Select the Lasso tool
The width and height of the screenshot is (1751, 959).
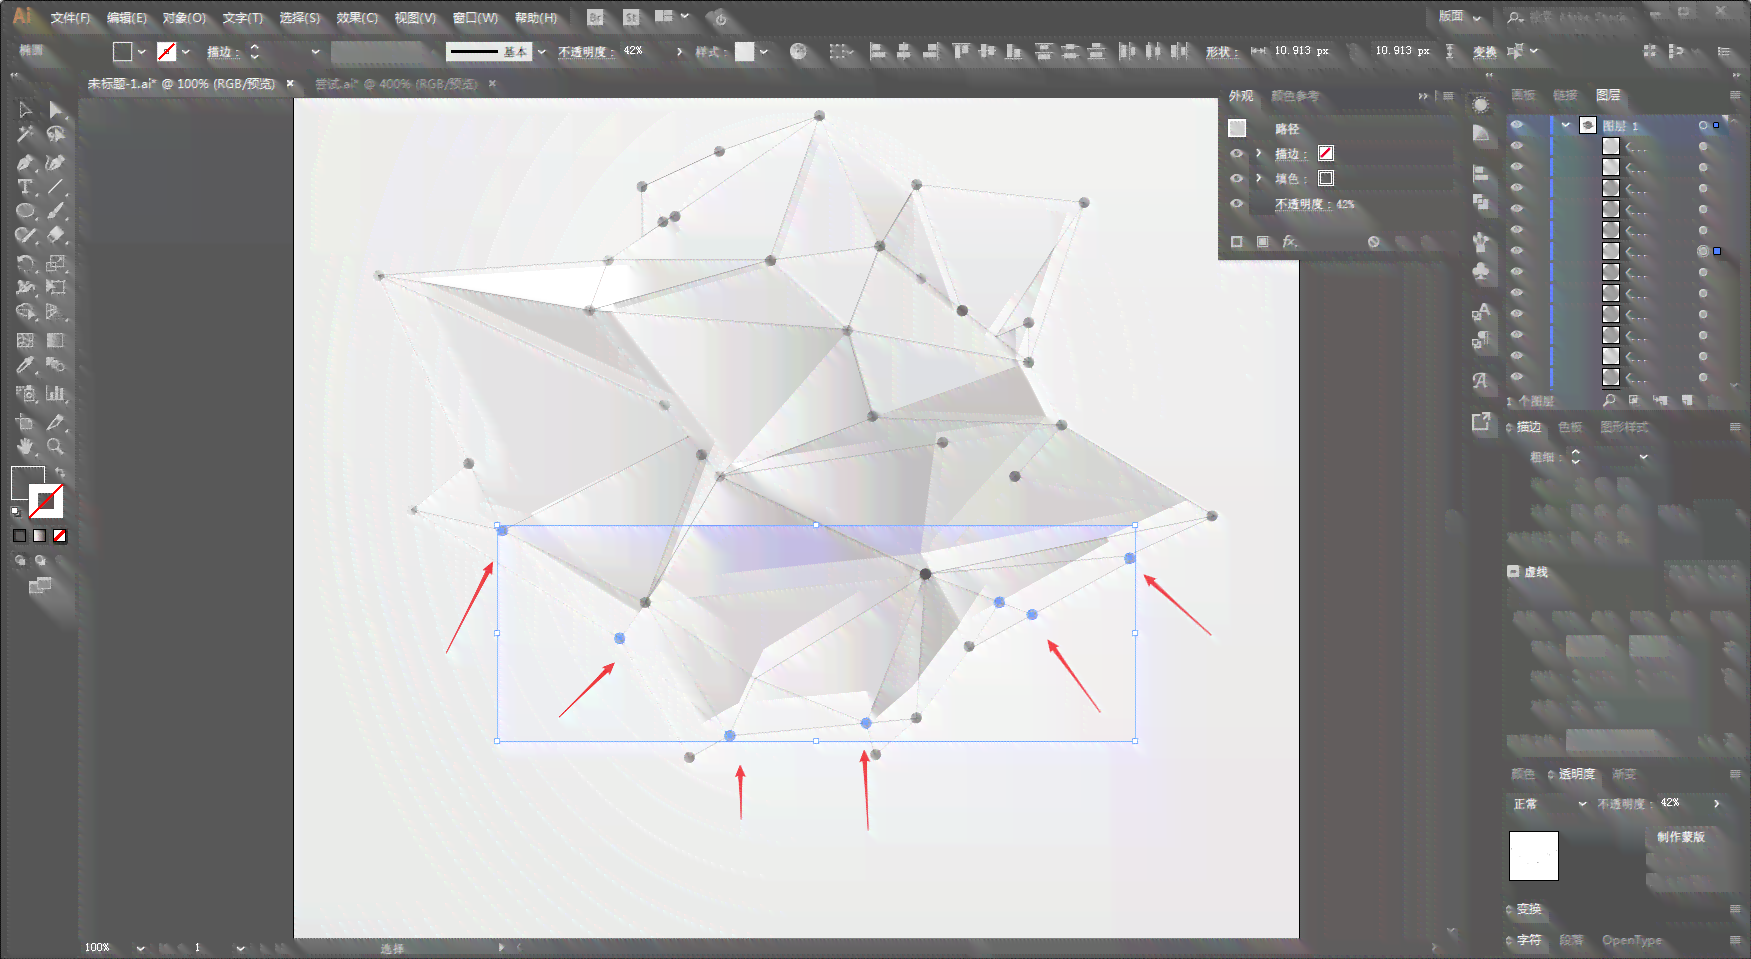point(56,135)
